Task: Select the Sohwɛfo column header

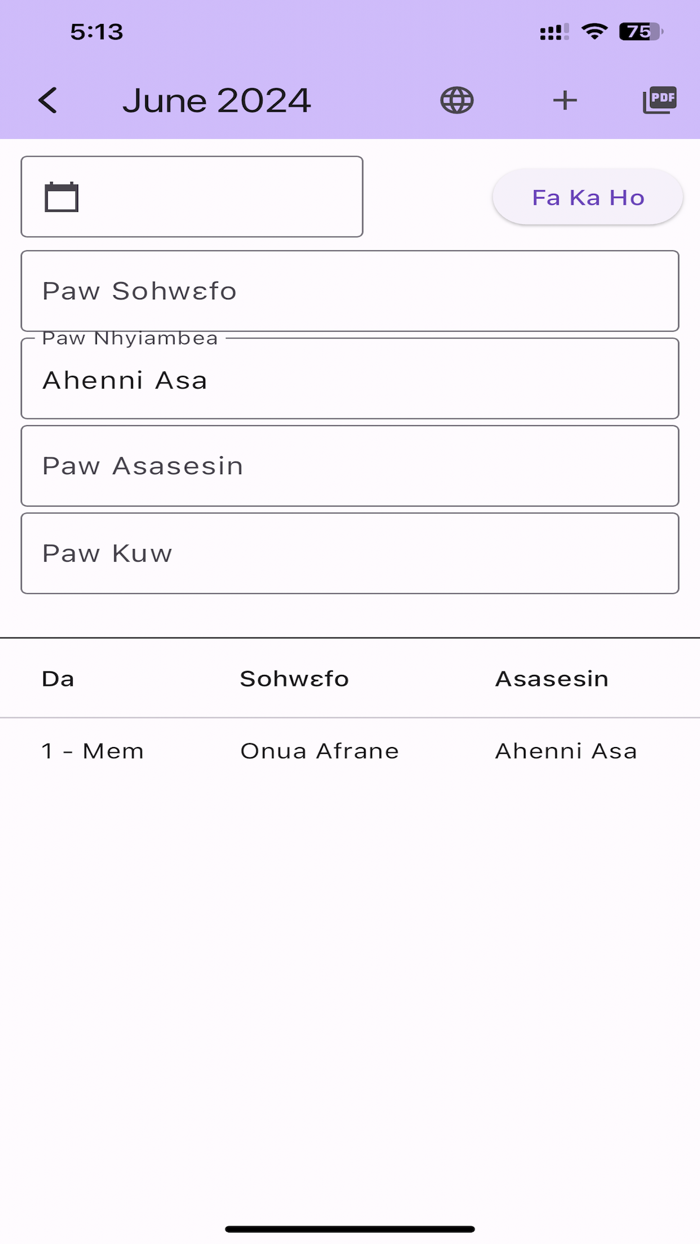Action: 294,678
